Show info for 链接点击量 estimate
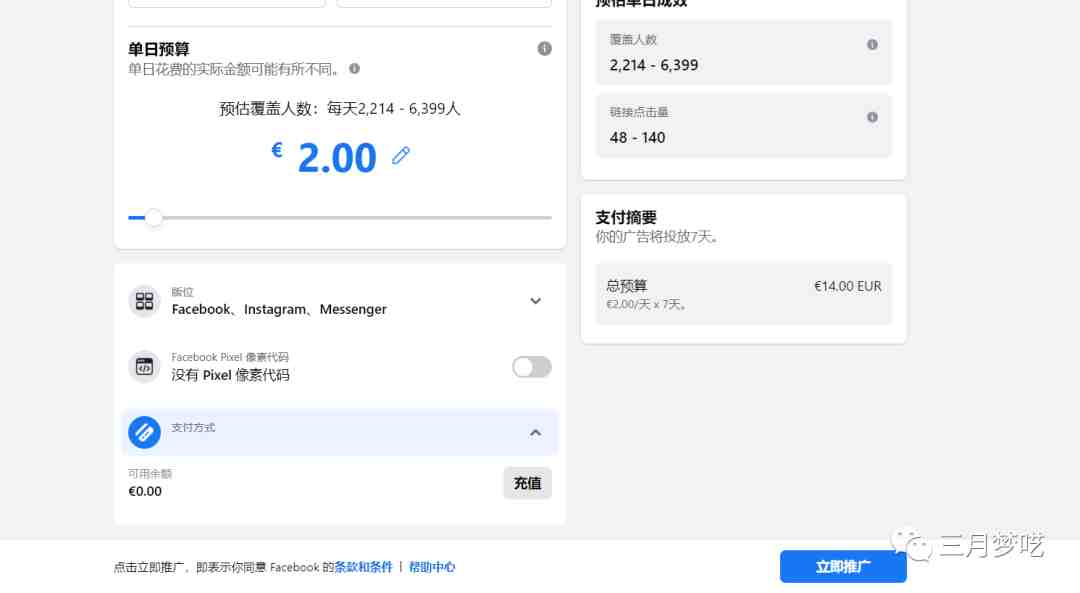 (x=872, y=117)
